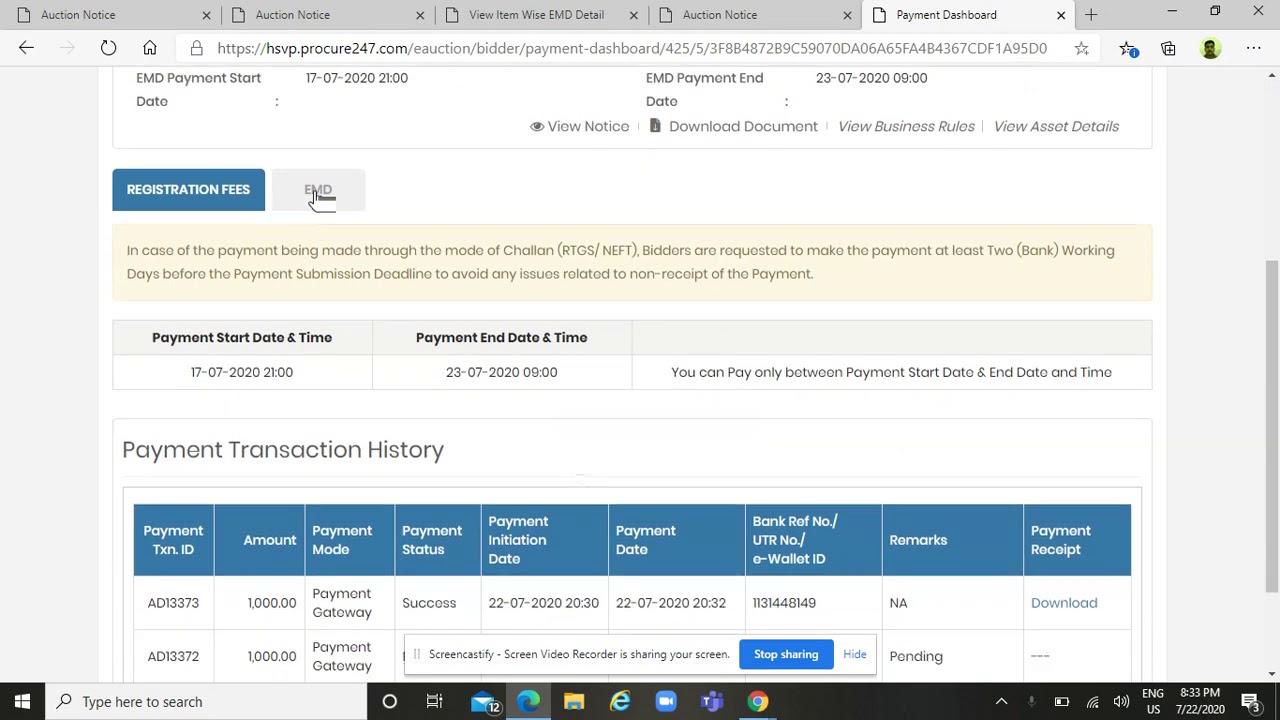Image resolution: width=1280 pixels, height=720 pixels.
Task: Open the REGISTRATION FEES tab
Action: point(188,190)
